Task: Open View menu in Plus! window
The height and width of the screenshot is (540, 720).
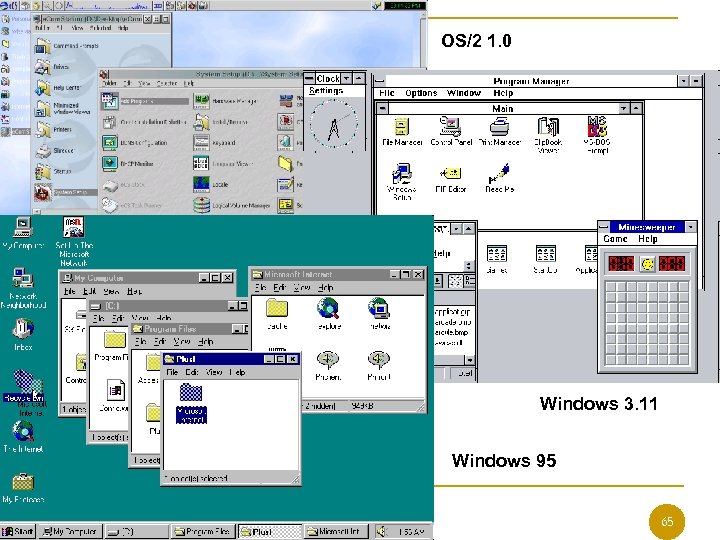Action: click(214, 372)
